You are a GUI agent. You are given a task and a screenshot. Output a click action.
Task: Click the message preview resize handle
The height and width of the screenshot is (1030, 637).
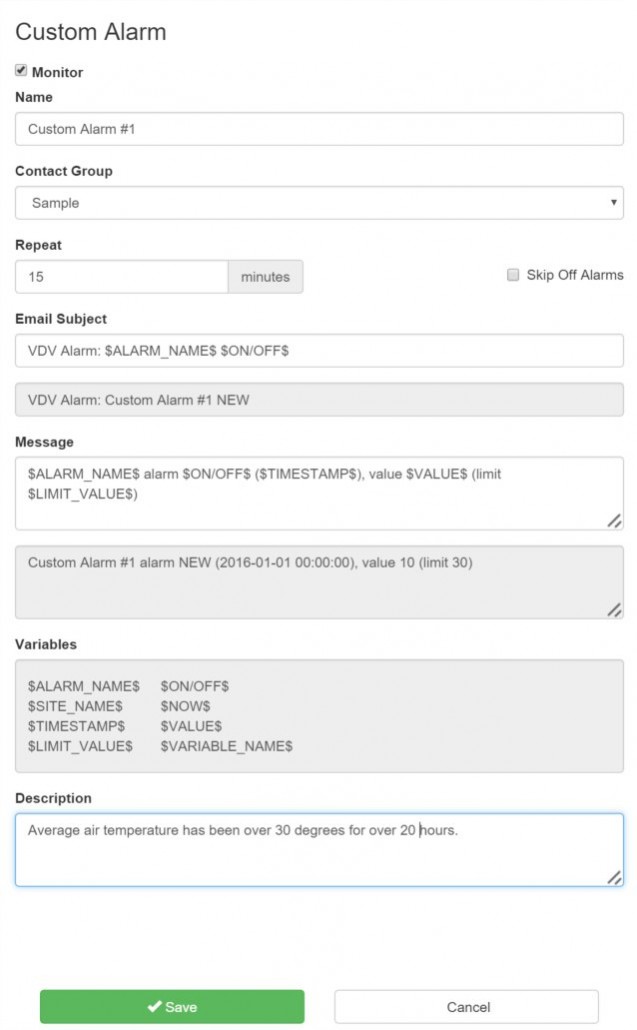614,610
